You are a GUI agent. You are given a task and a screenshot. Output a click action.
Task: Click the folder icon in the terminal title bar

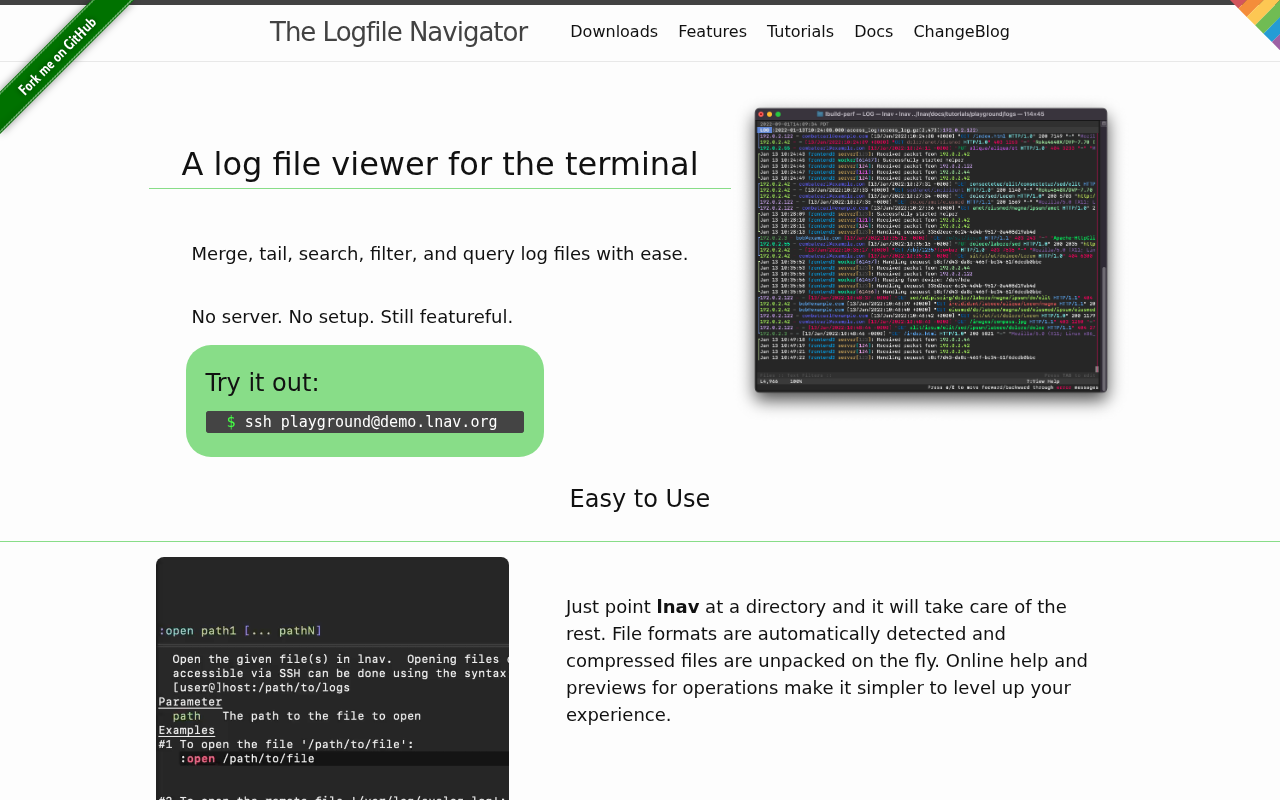click(819, 113)
